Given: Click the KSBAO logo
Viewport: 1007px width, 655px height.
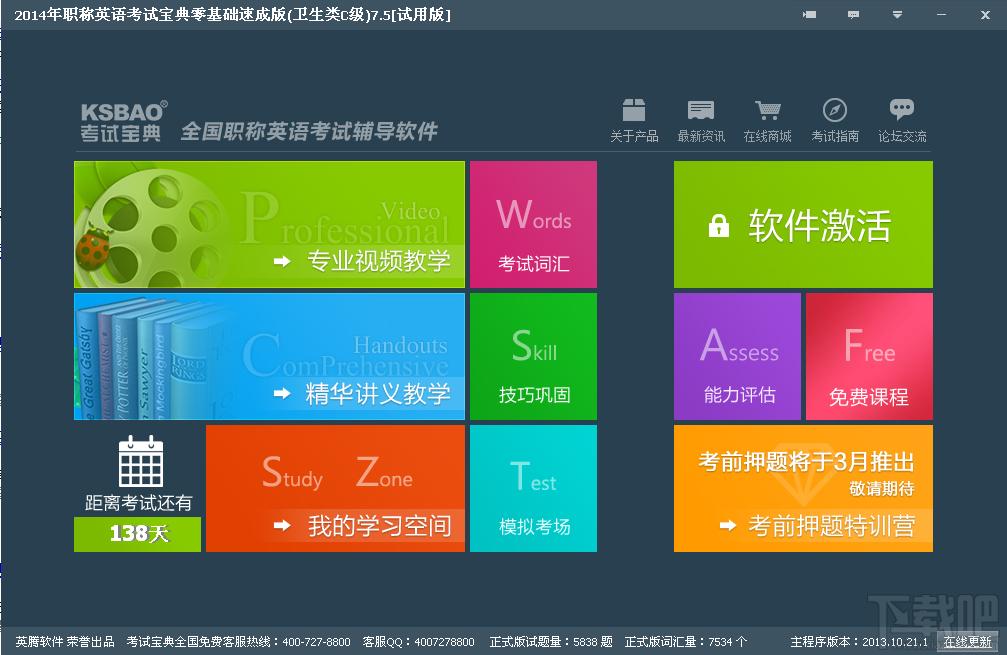Looking at the screenshot, I should 122,121.
